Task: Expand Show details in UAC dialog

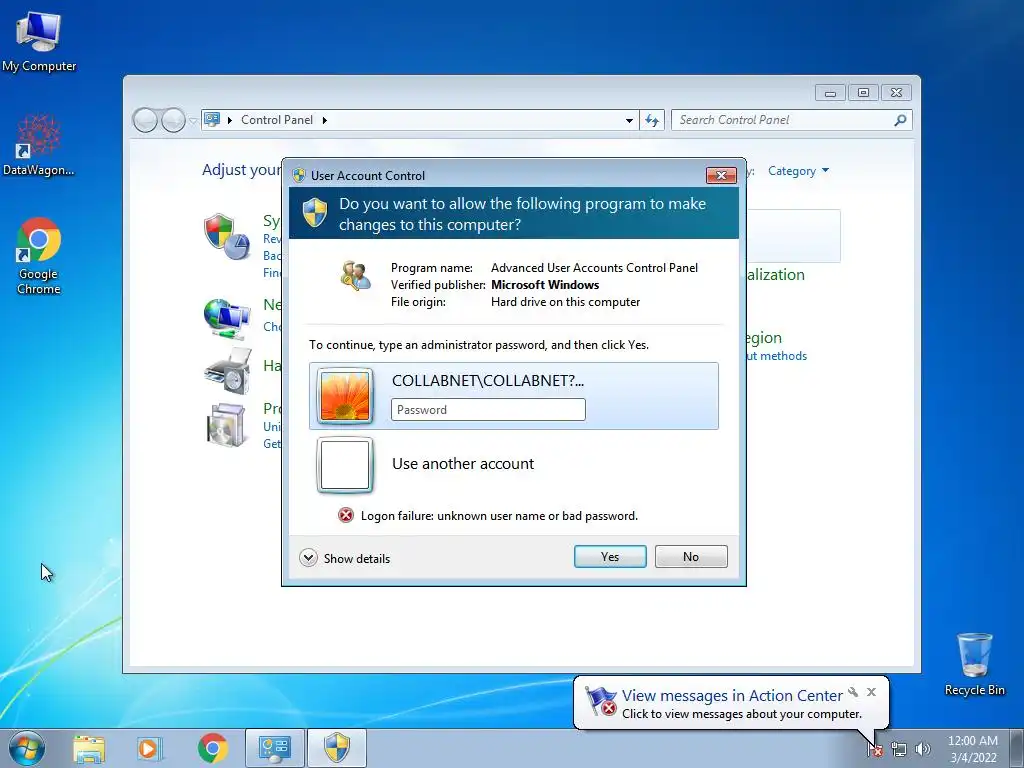Action: [x=345, y=558]
